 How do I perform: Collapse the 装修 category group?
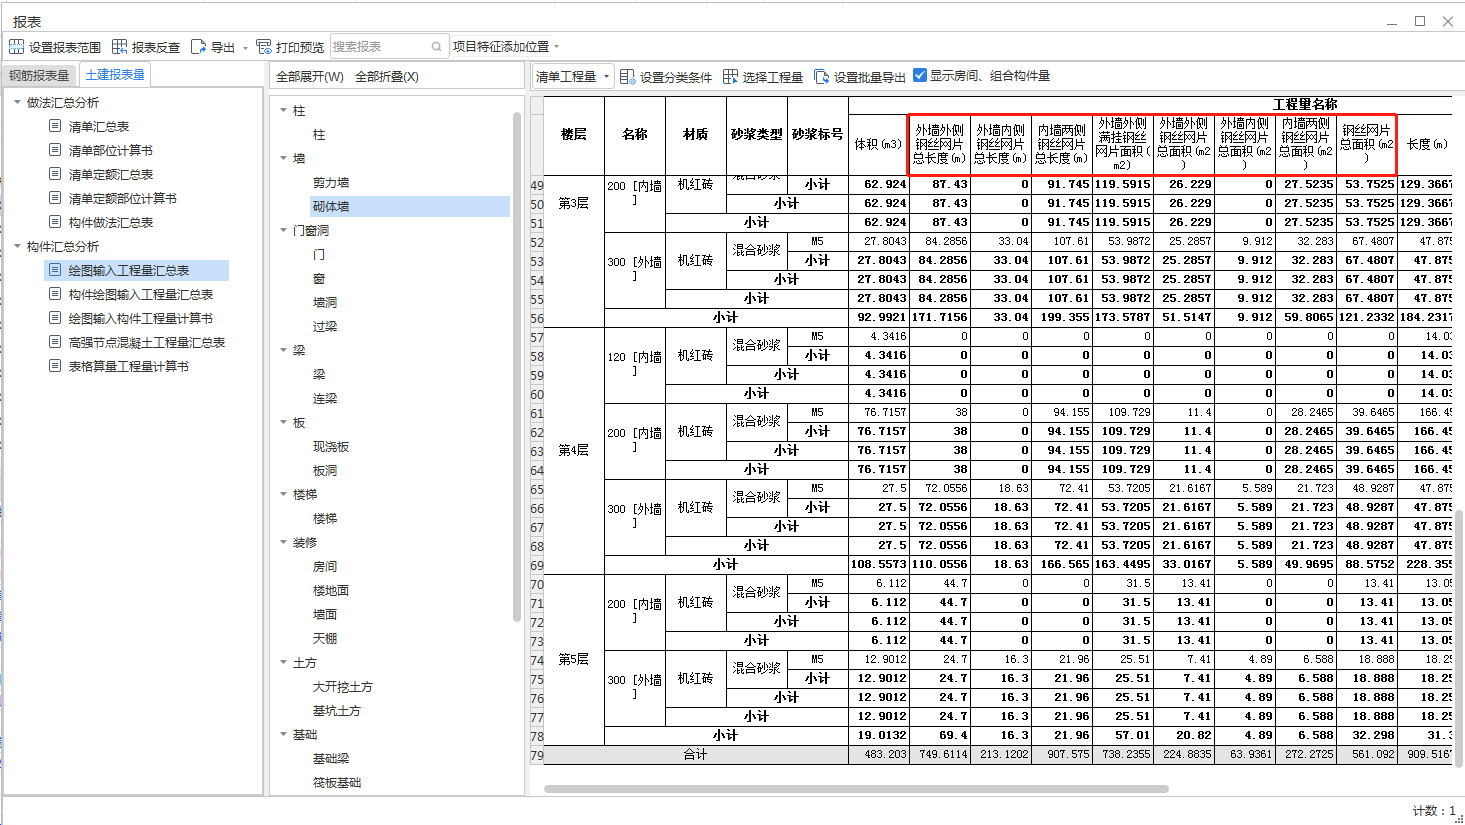pyautogui.click(x=284, y=542)
